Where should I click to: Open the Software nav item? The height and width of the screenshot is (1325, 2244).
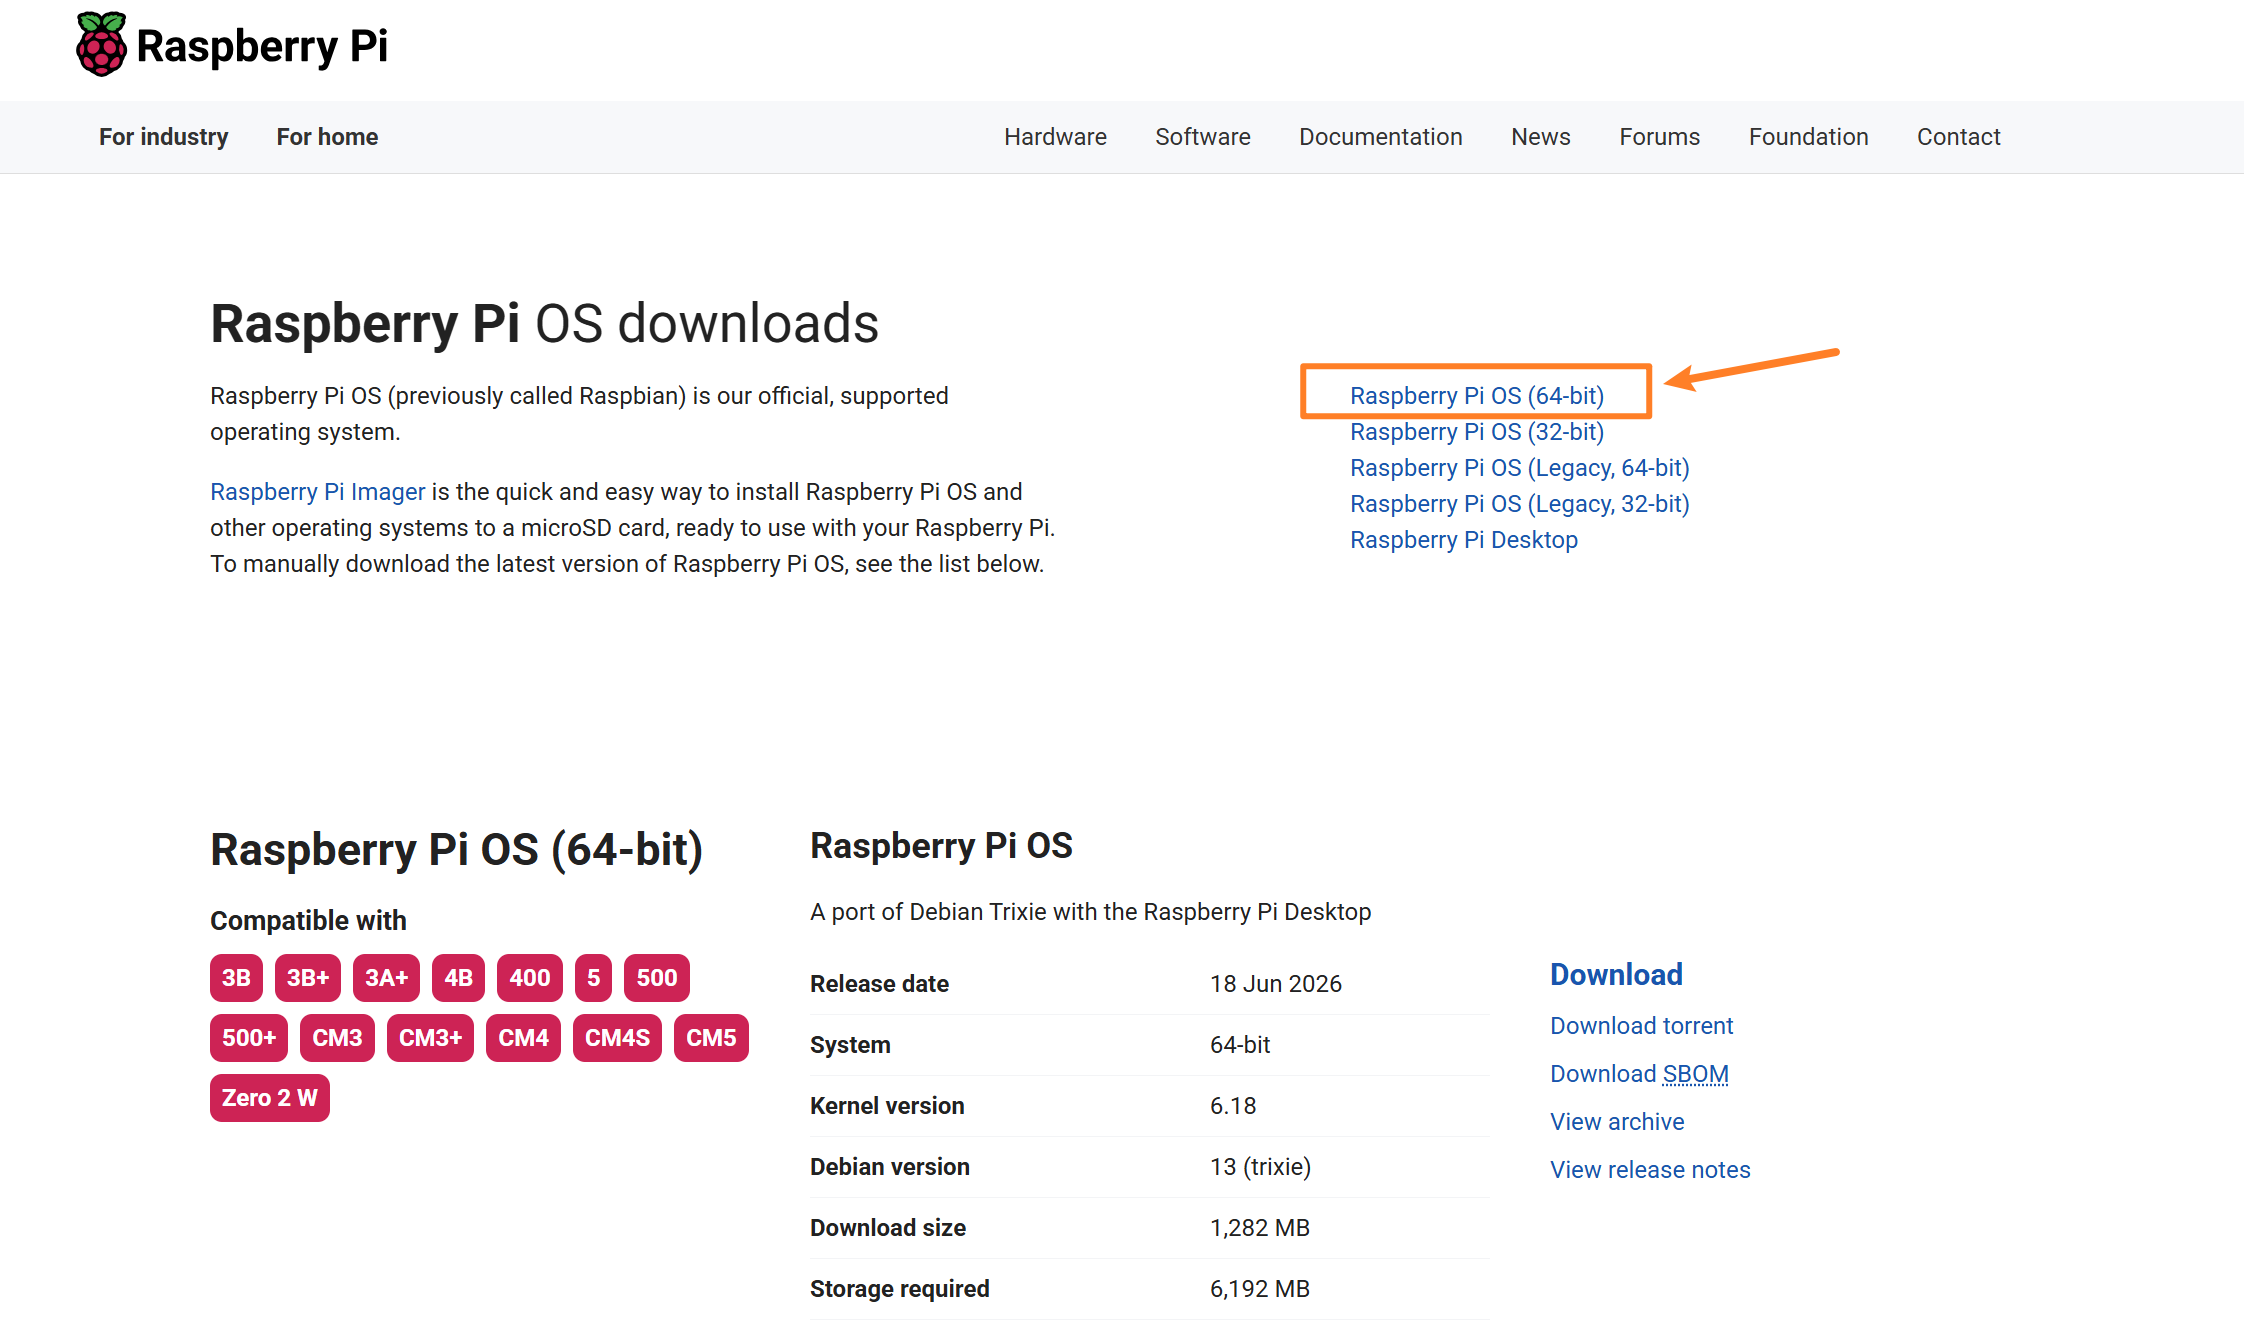tap(1203, 137)
